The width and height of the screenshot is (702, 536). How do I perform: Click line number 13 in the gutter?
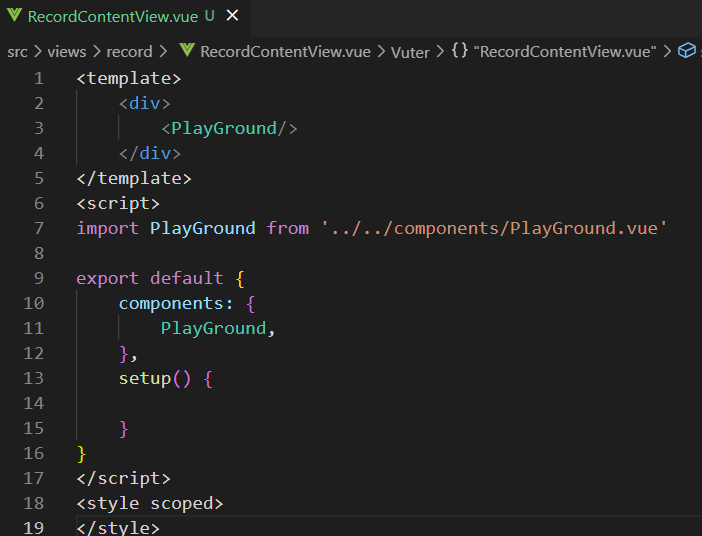pyautogui.click(x=34, y=378)
